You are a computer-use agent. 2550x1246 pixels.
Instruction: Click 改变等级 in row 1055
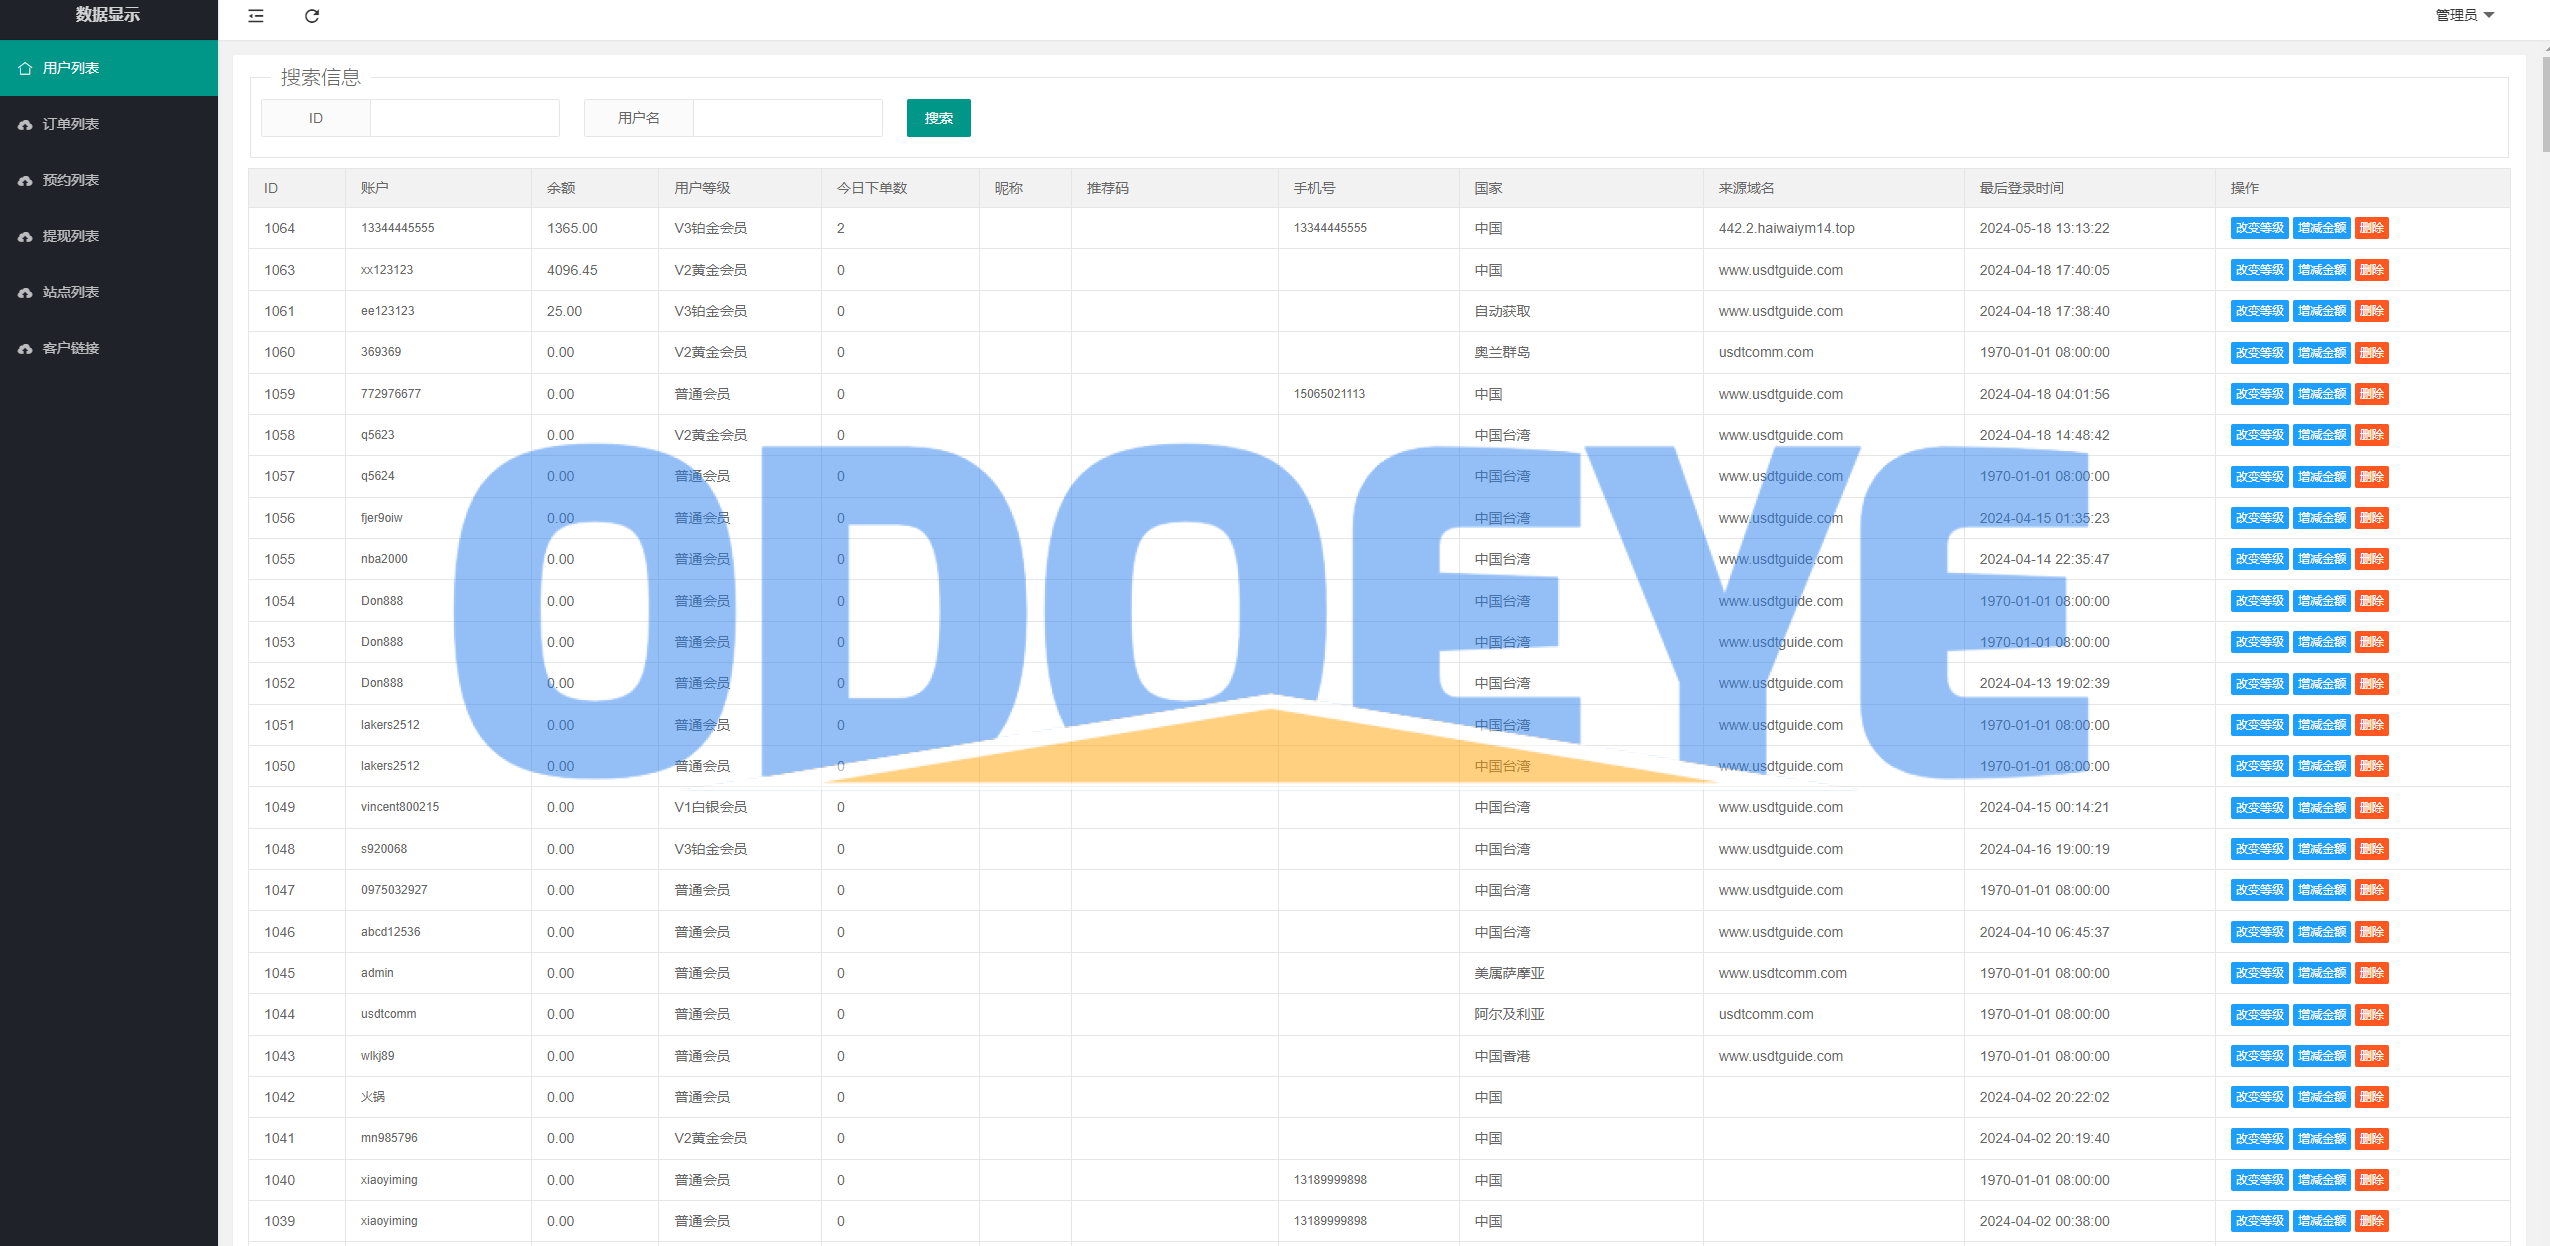coord(2259,559)
